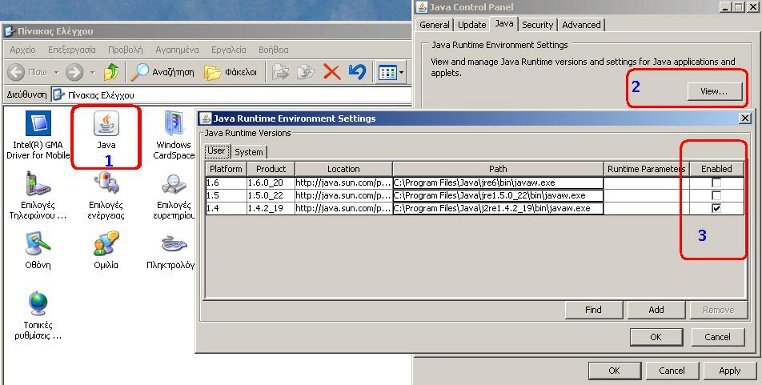Click the Path column header
This screenshot has height=385, width=762.
click(498, 169)
